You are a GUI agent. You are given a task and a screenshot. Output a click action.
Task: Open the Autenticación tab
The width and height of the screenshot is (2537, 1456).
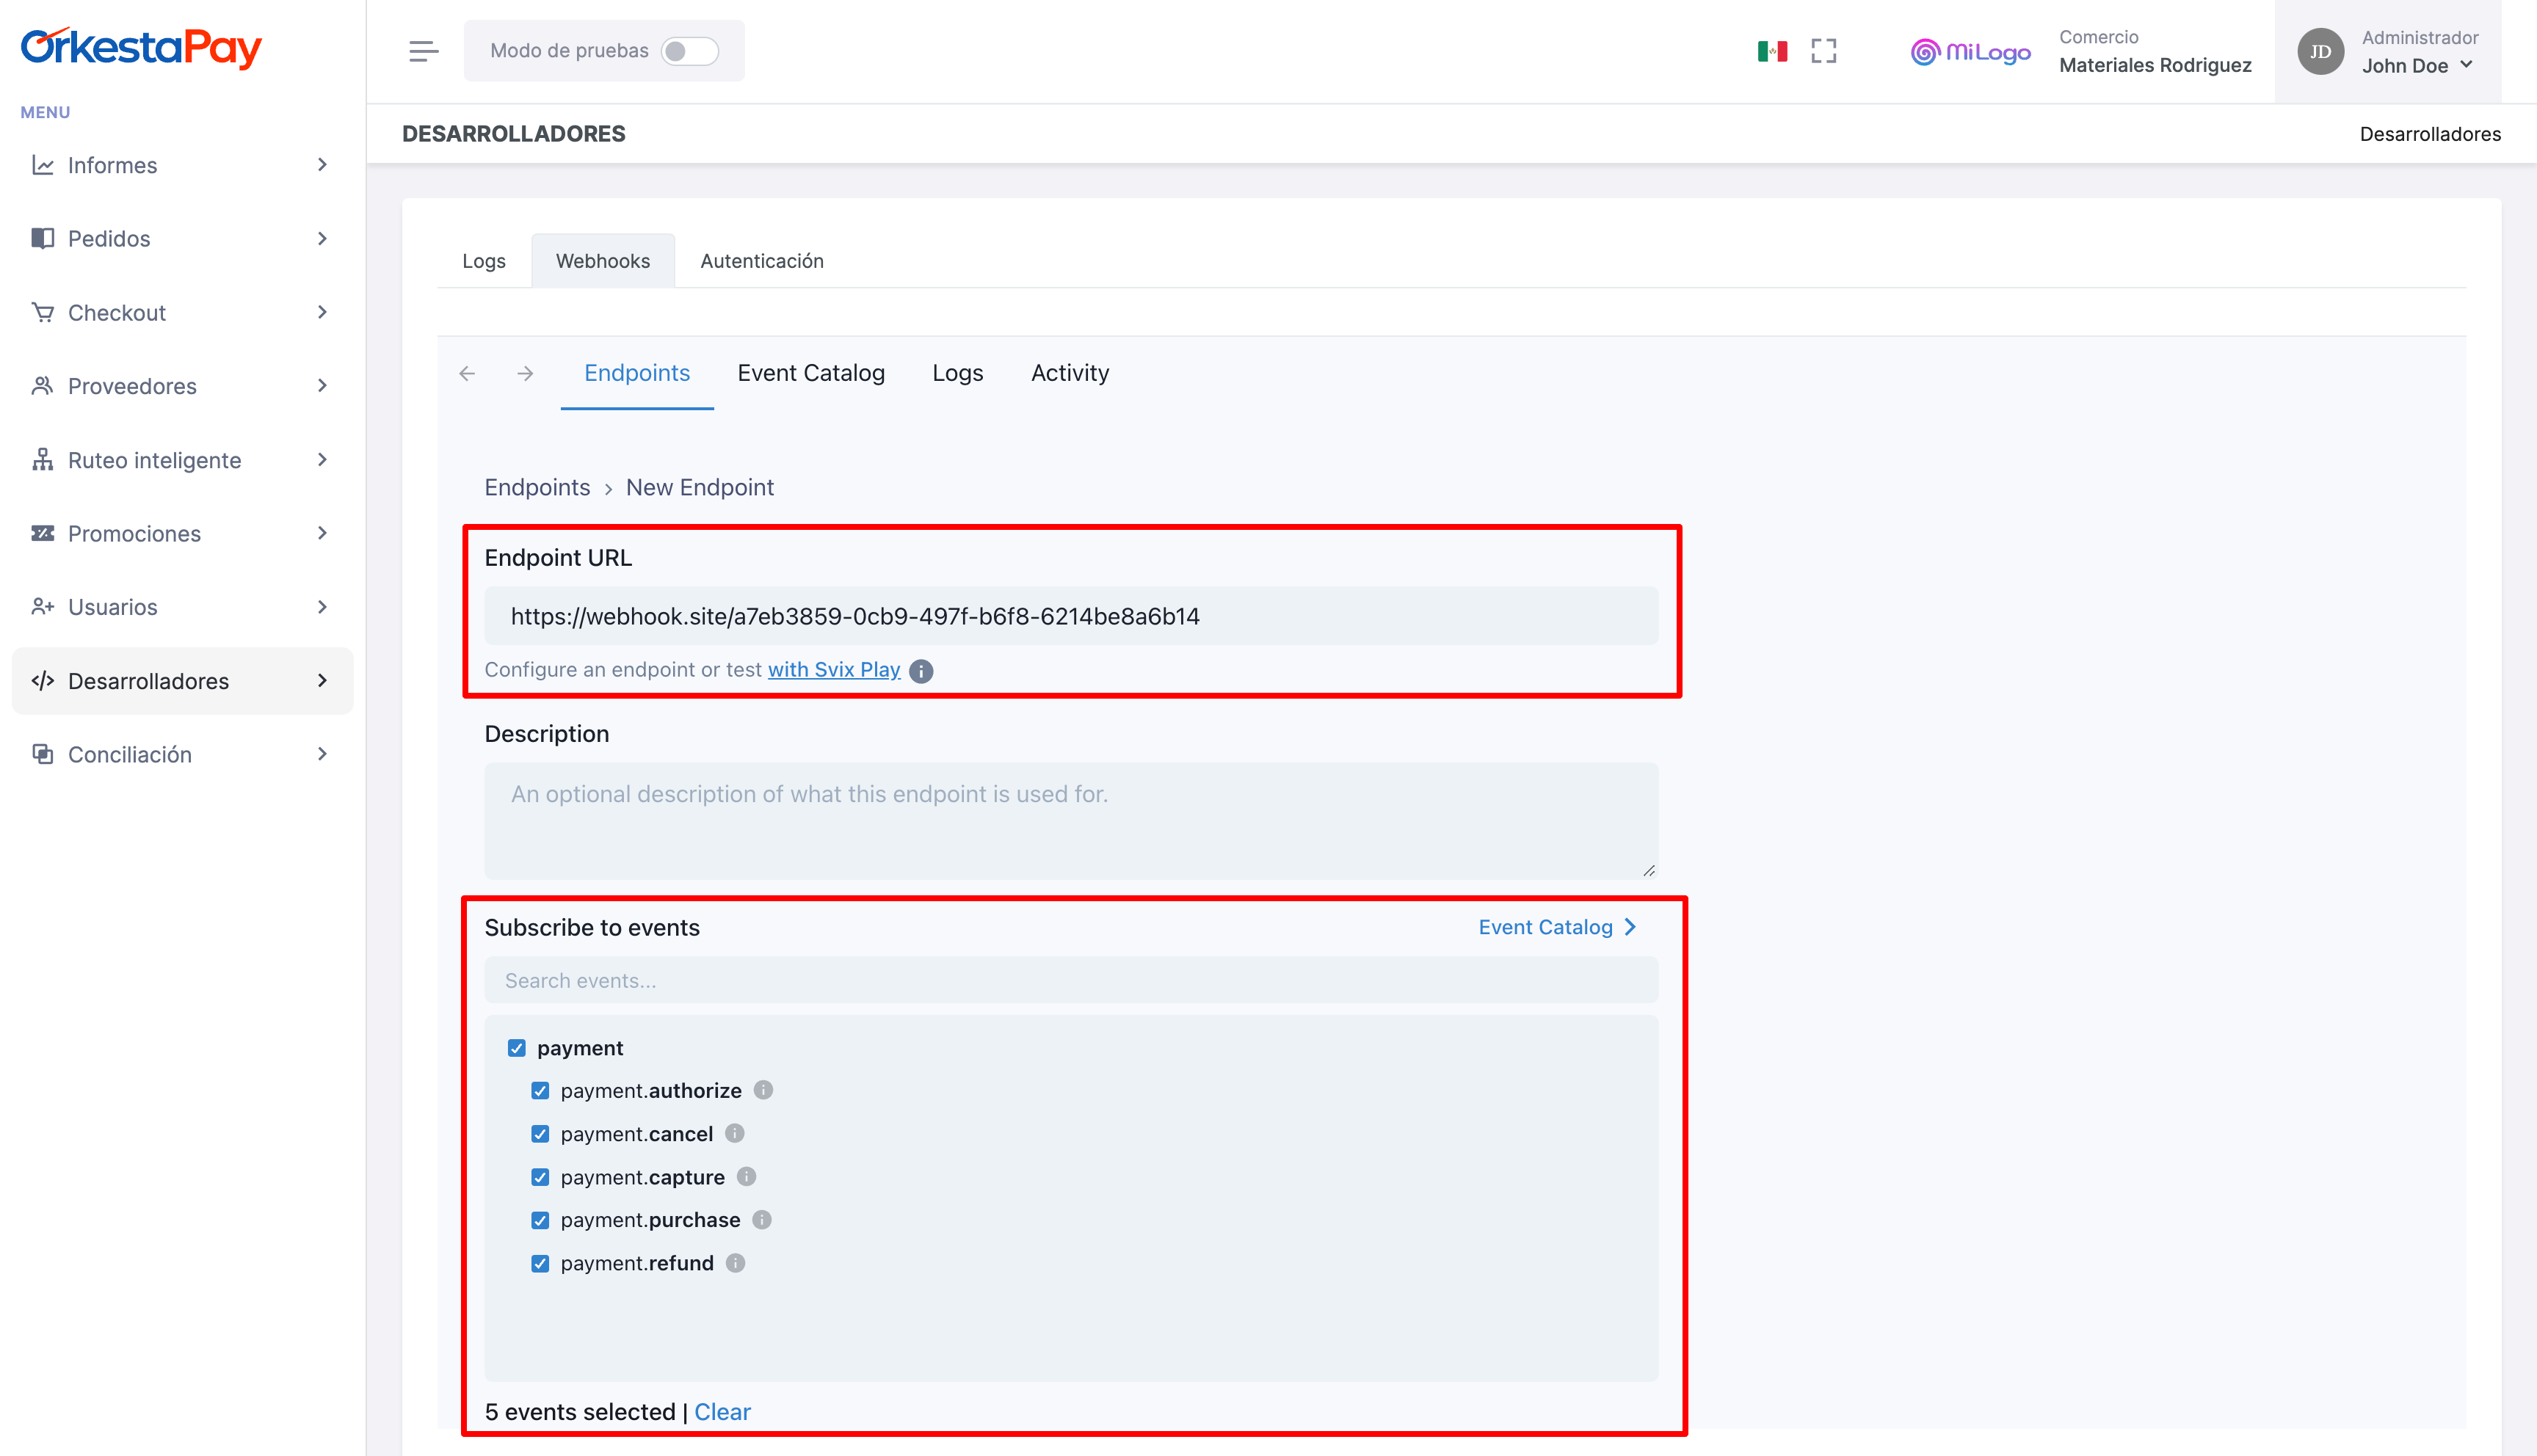pyautogui.click(x=762, y=261)
